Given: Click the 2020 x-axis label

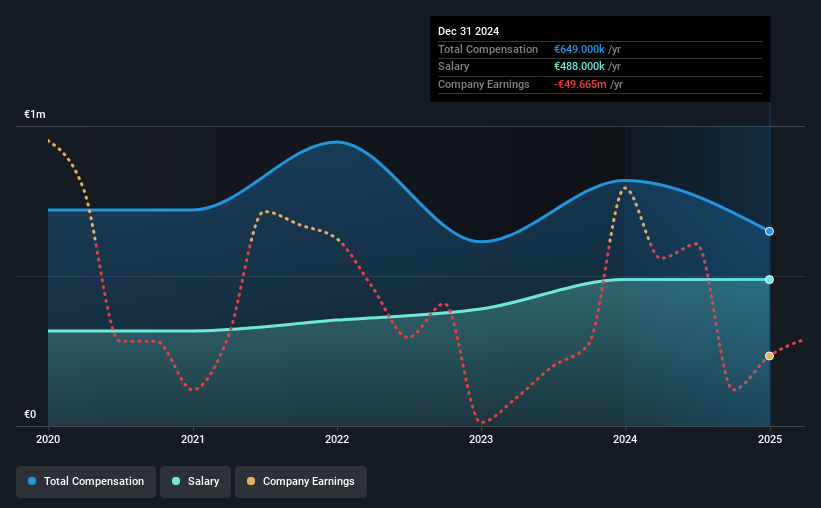Looking at the screenshot, I should 48,439.
